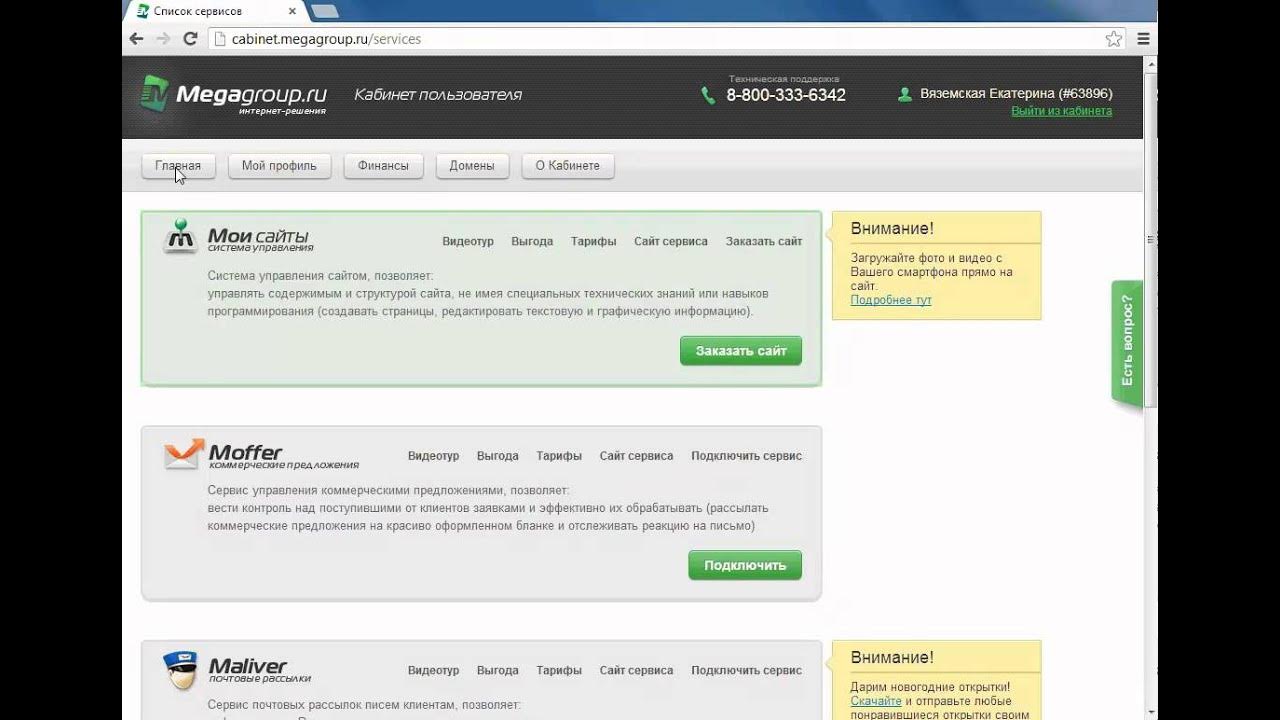Click page vertical scrollbar up arrow

[1151, 63]
